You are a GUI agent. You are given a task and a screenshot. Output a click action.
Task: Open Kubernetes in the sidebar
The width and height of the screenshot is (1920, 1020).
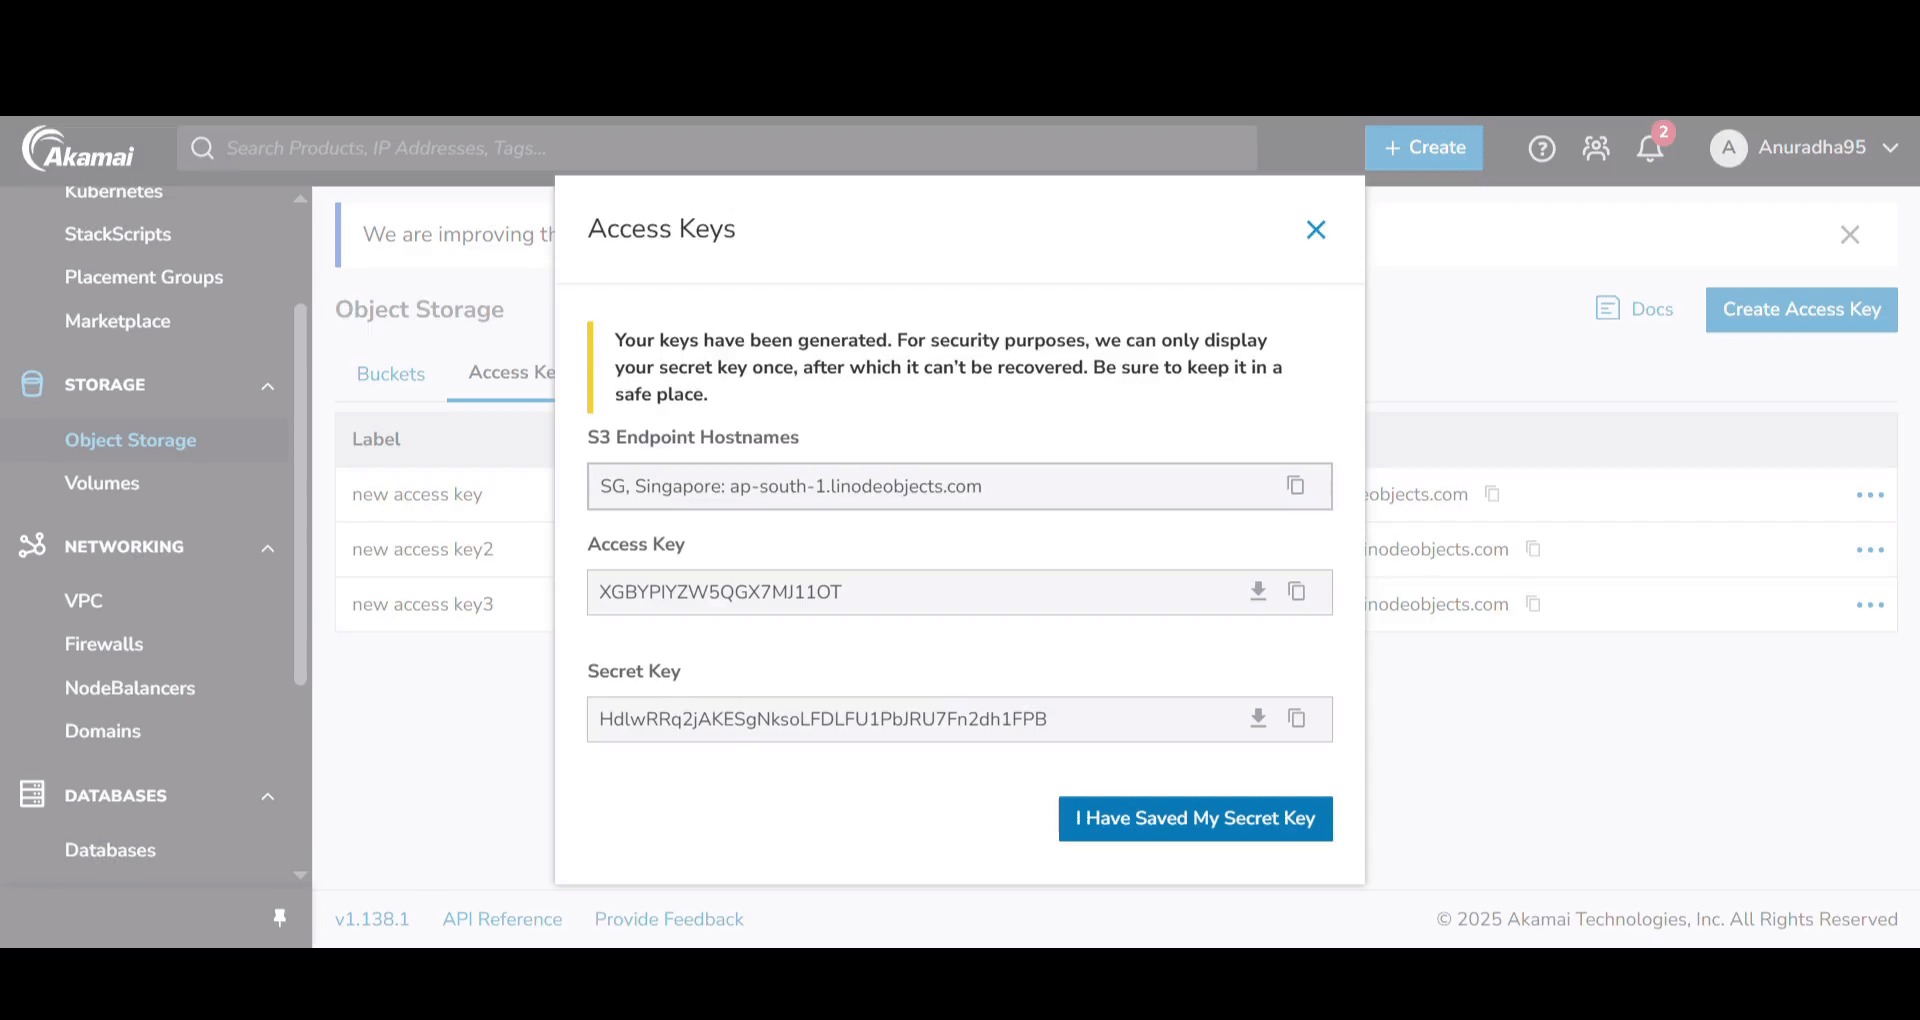click(x=114, y=191)
